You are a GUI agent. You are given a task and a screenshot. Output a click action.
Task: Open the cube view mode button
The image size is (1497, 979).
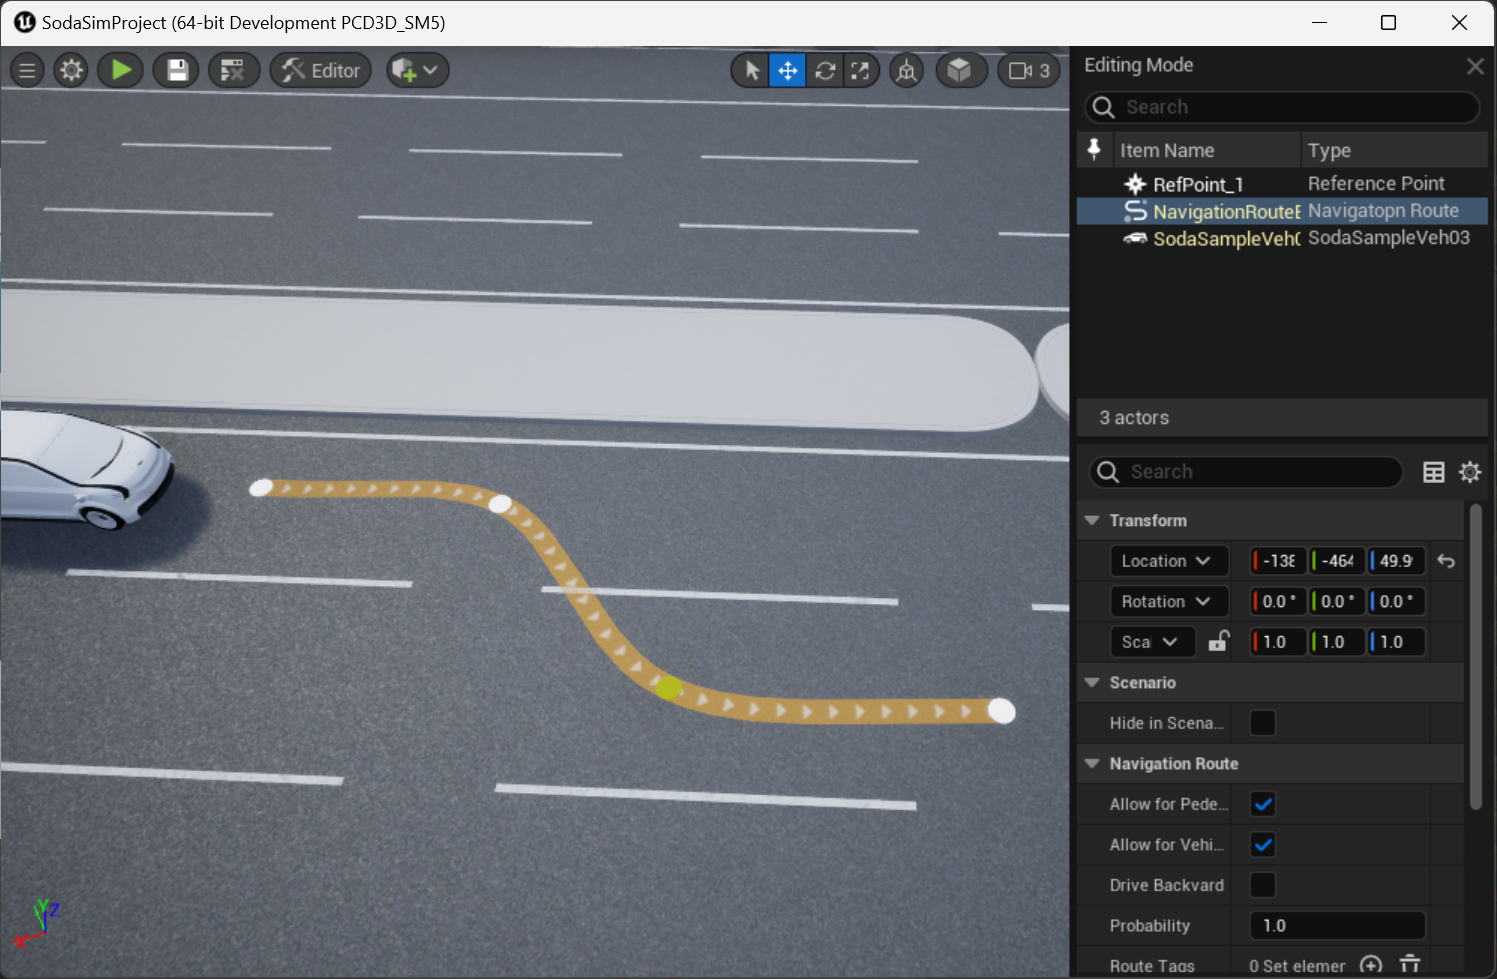tap(961, 71)
